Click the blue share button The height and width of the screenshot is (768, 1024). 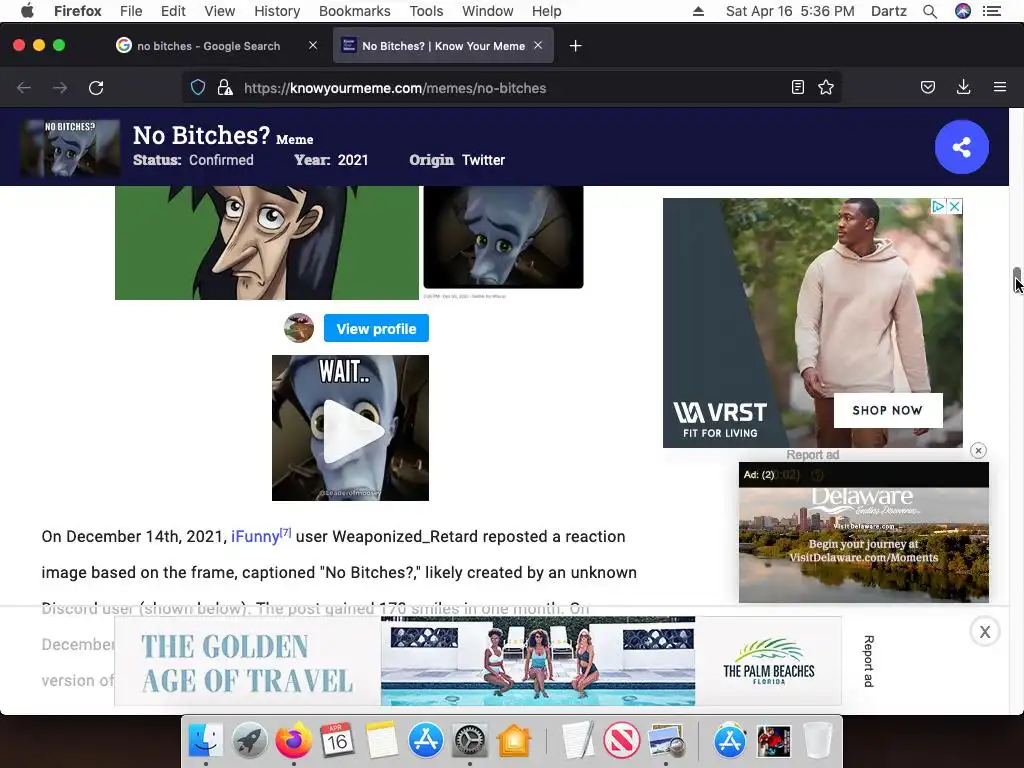961,147
